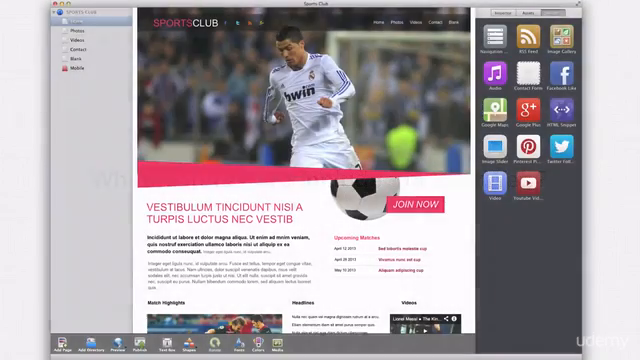Click the Add Page toolbar icon
The height and width of the screenshot is (360, 640).
(62, 344)
